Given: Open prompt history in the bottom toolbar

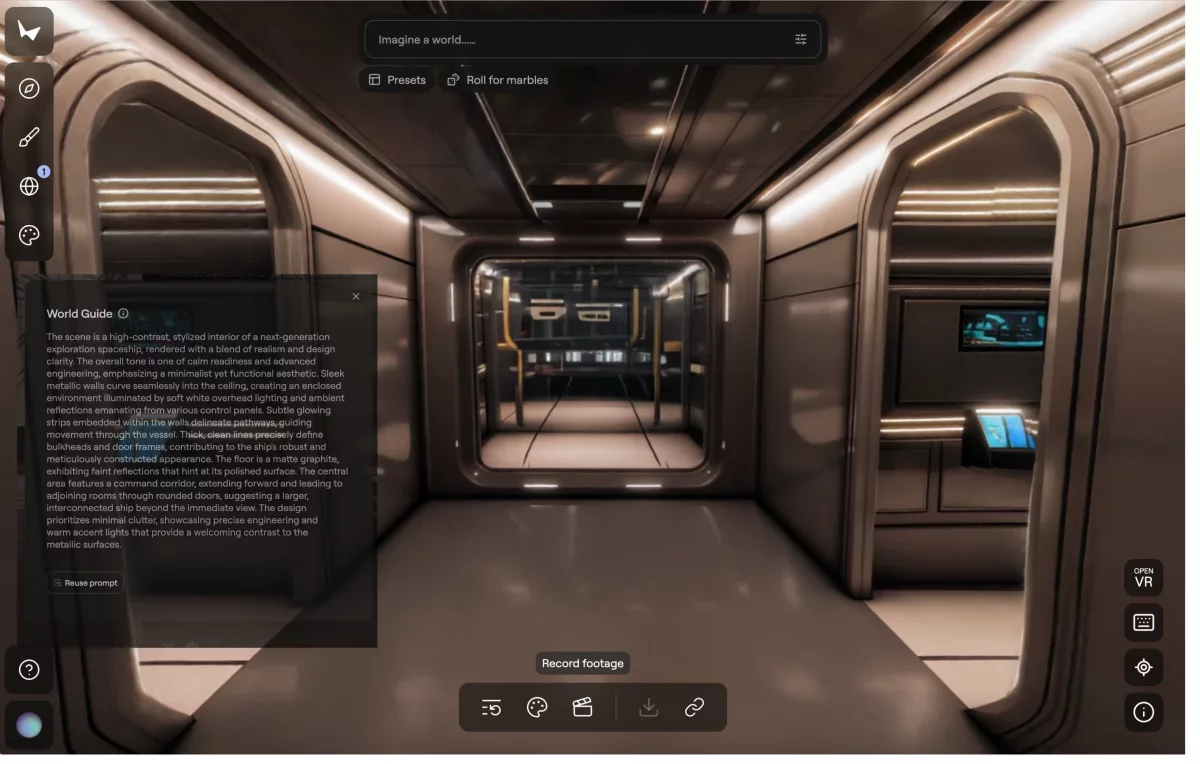Looking at the screenshot, I should click(490, 707).
